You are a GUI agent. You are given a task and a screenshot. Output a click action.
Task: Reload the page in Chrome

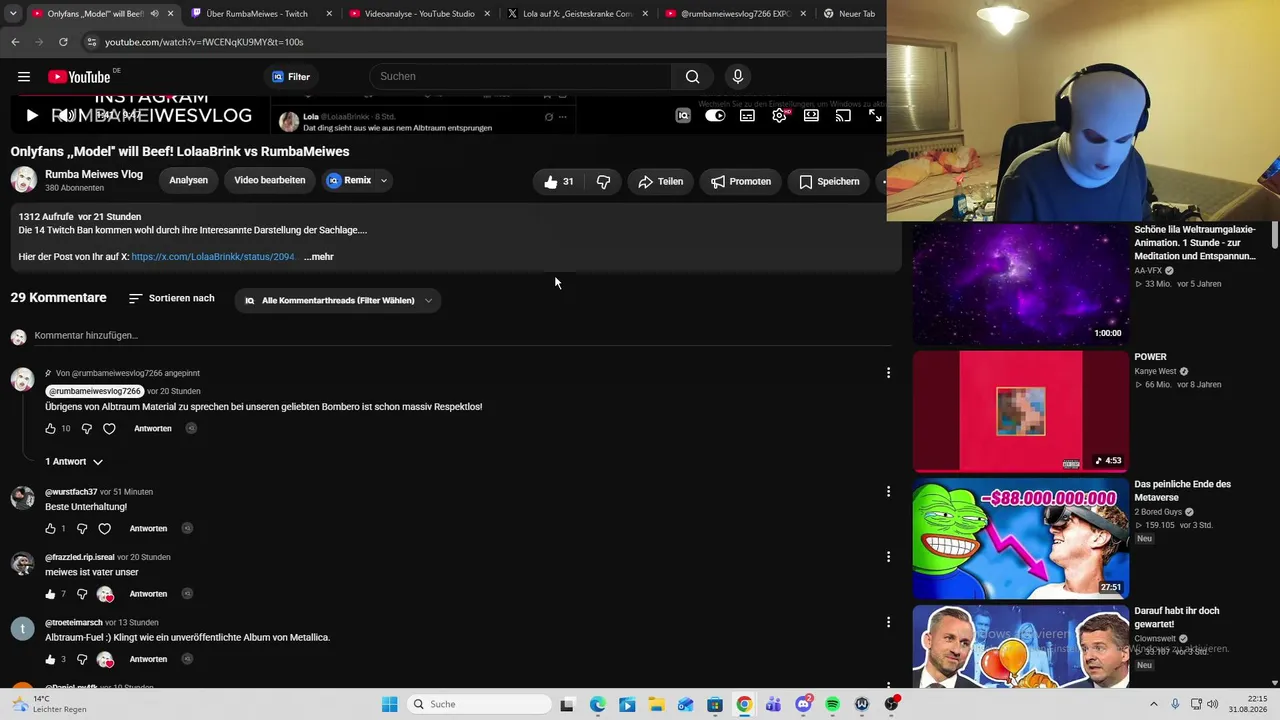[x=63, y=42]
